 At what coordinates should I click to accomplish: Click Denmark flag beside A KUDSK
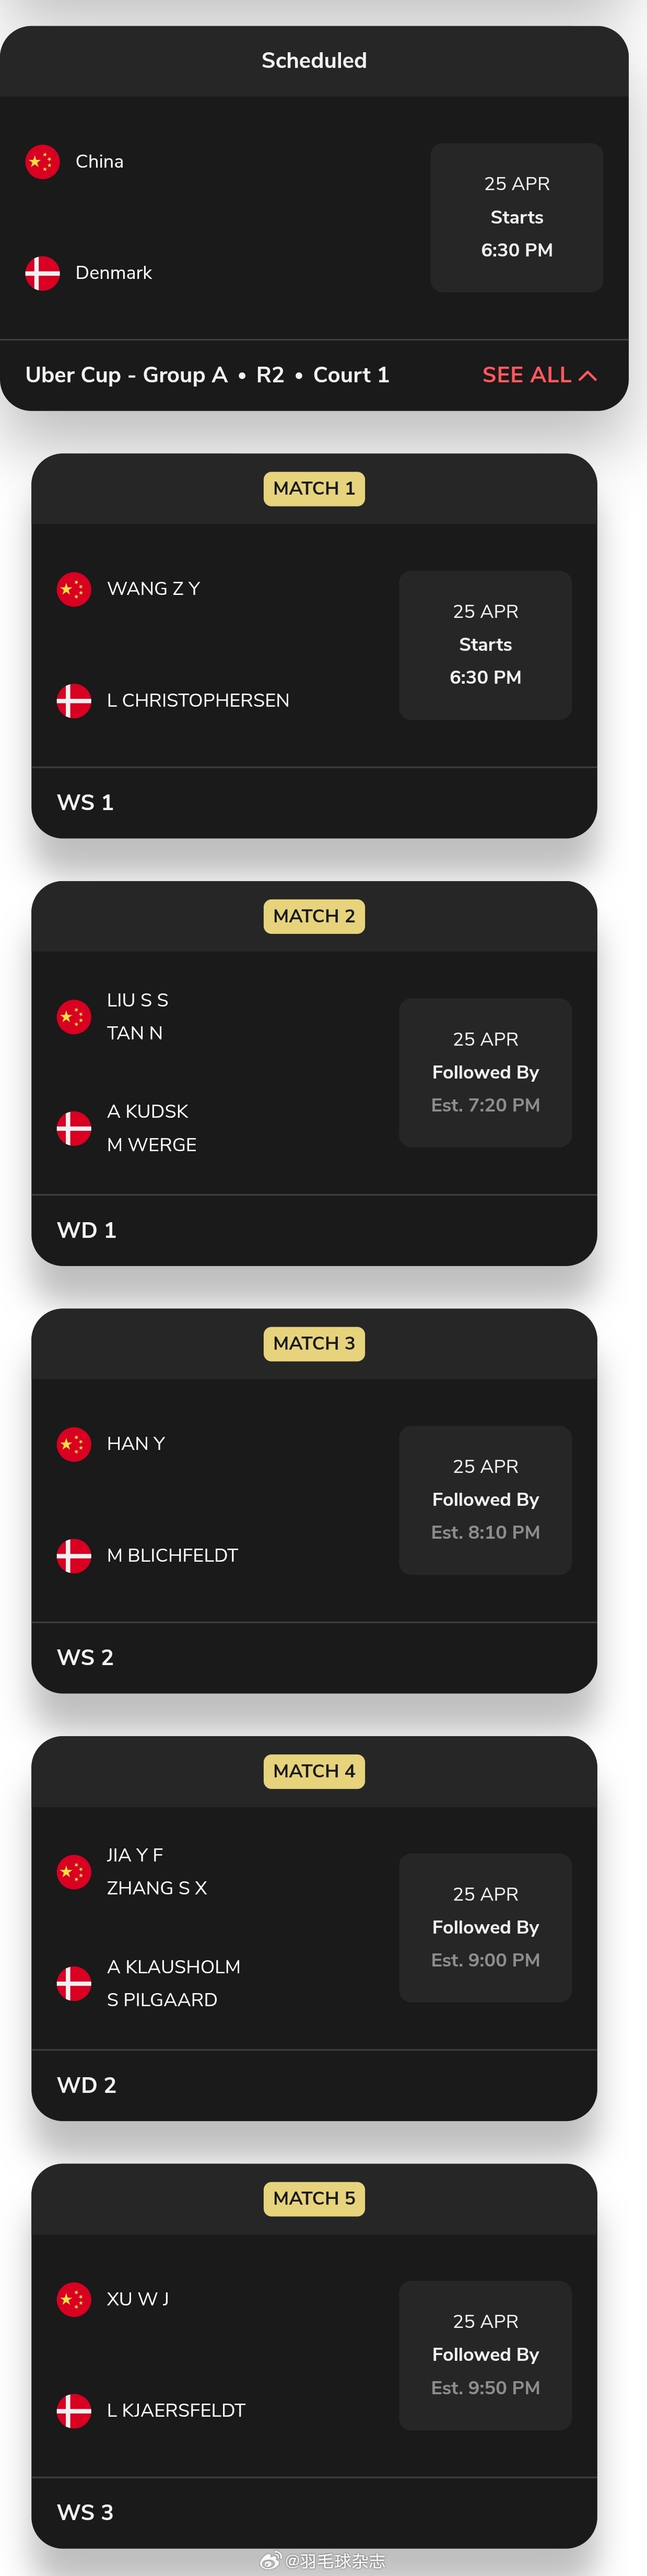(x=74, y=1128)
